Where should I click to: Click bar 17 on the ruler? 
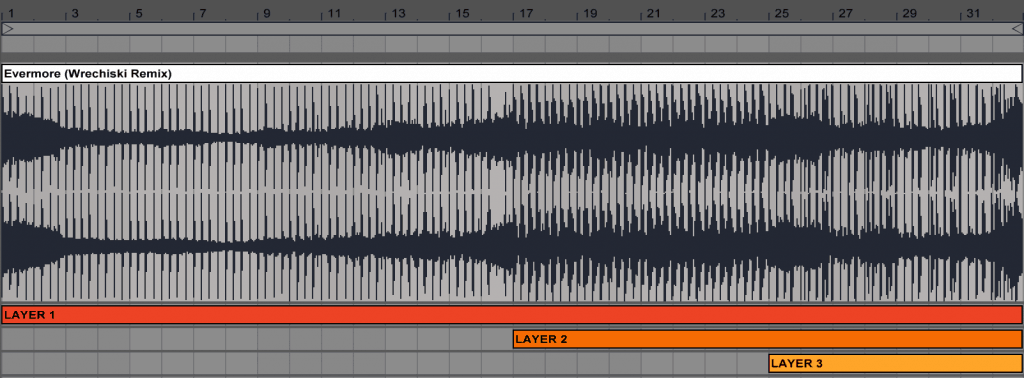point(526,13)
